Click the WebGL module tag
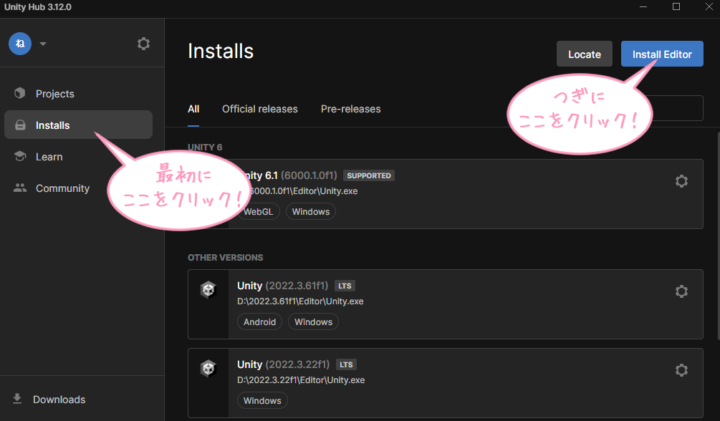The height and width of the screenshot is (421, 720). point(258,212)
